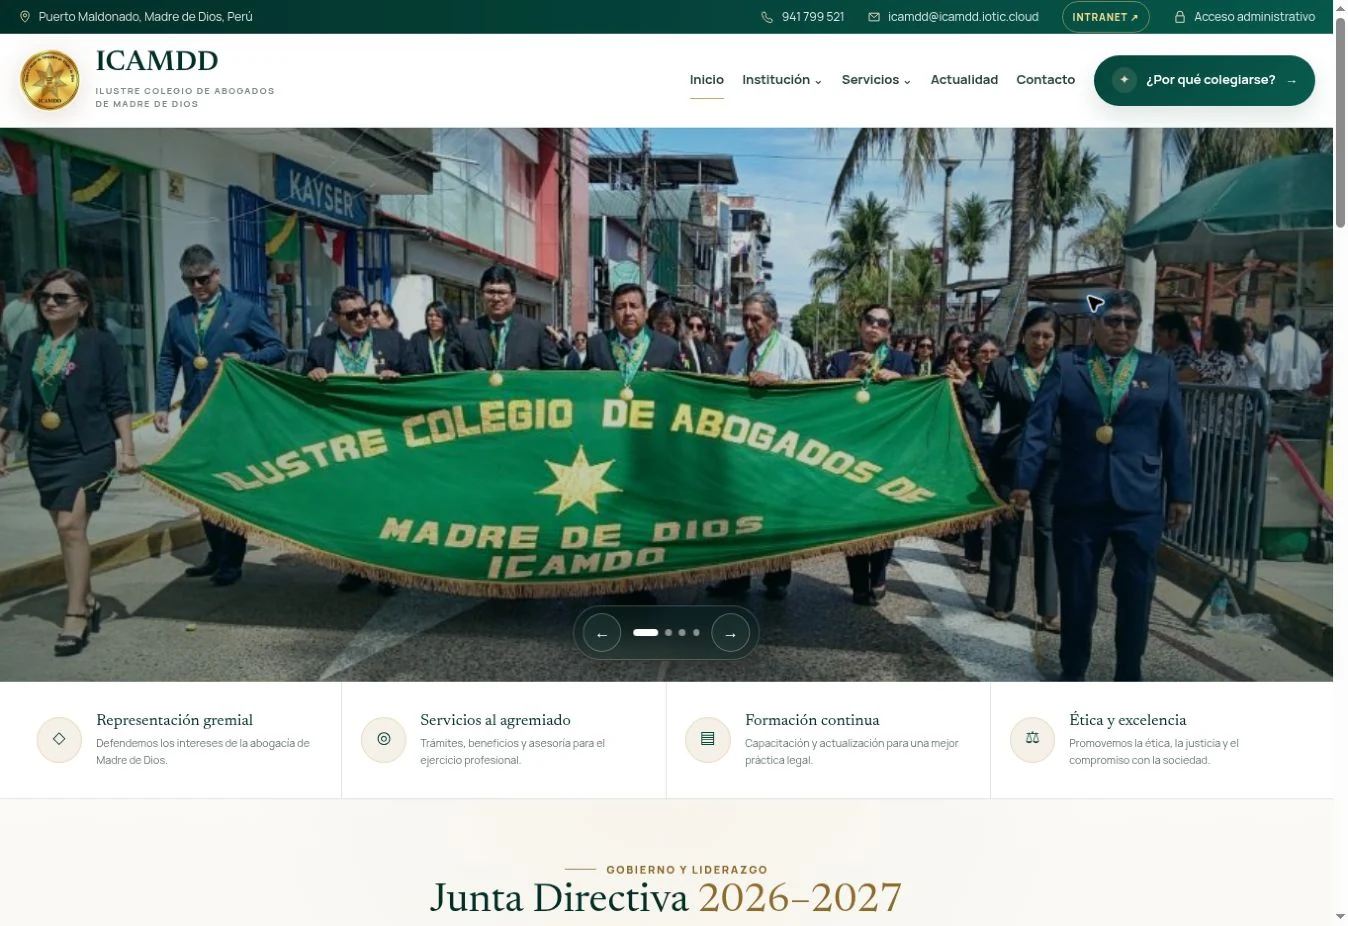Click the Ética y excelencia heading
This screenshot has height=926, width=1348.
point(1127,720)
